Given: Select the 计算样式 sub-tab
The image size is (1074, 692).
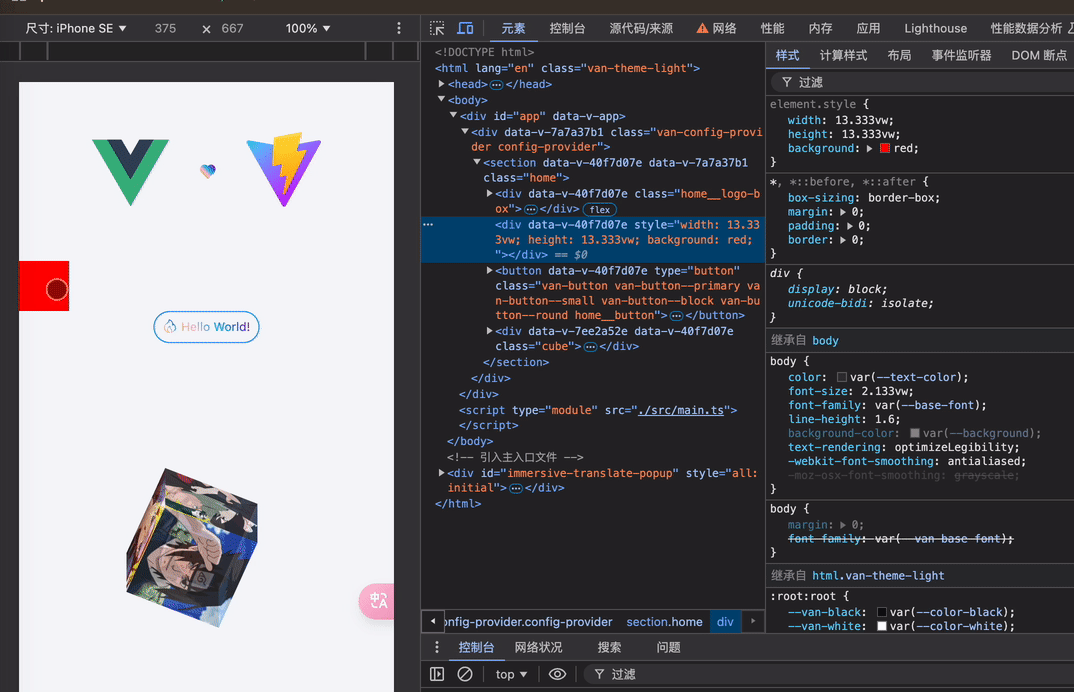Looking at the screenshot, I should pos(843,55).
